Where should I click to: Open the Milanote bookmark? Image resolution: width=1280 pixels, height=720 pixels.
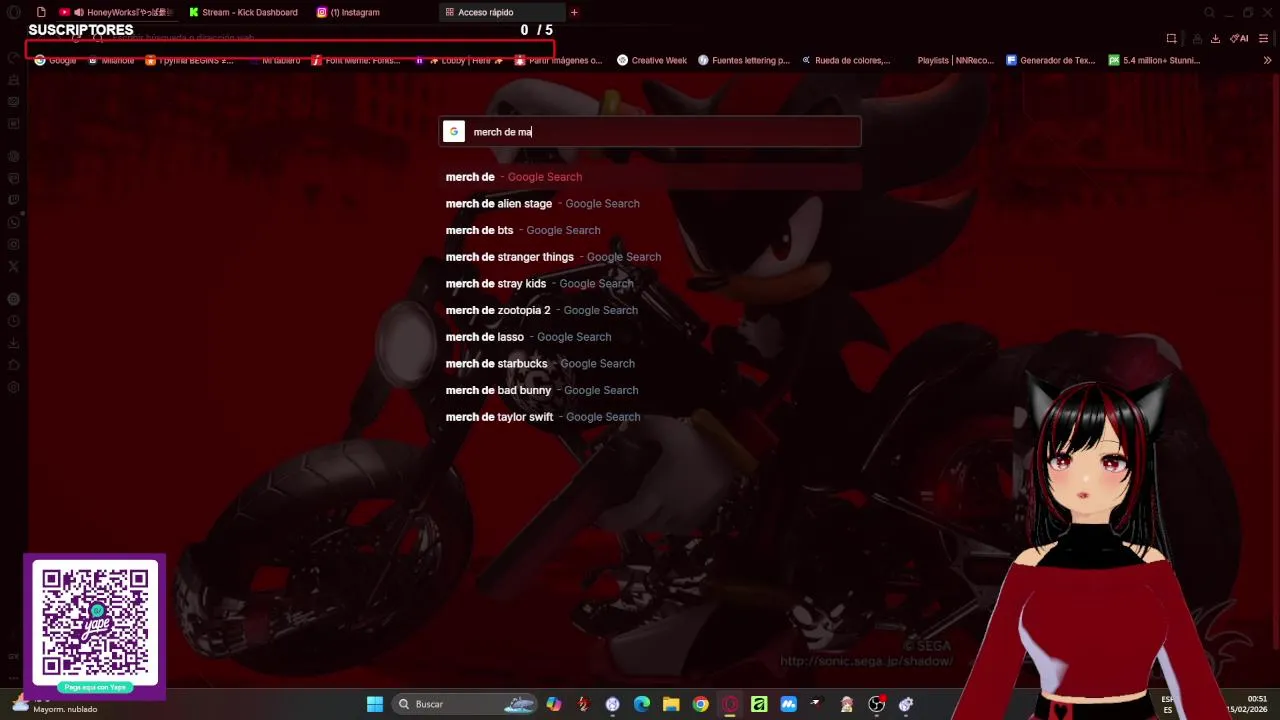[x=111, y=60]
